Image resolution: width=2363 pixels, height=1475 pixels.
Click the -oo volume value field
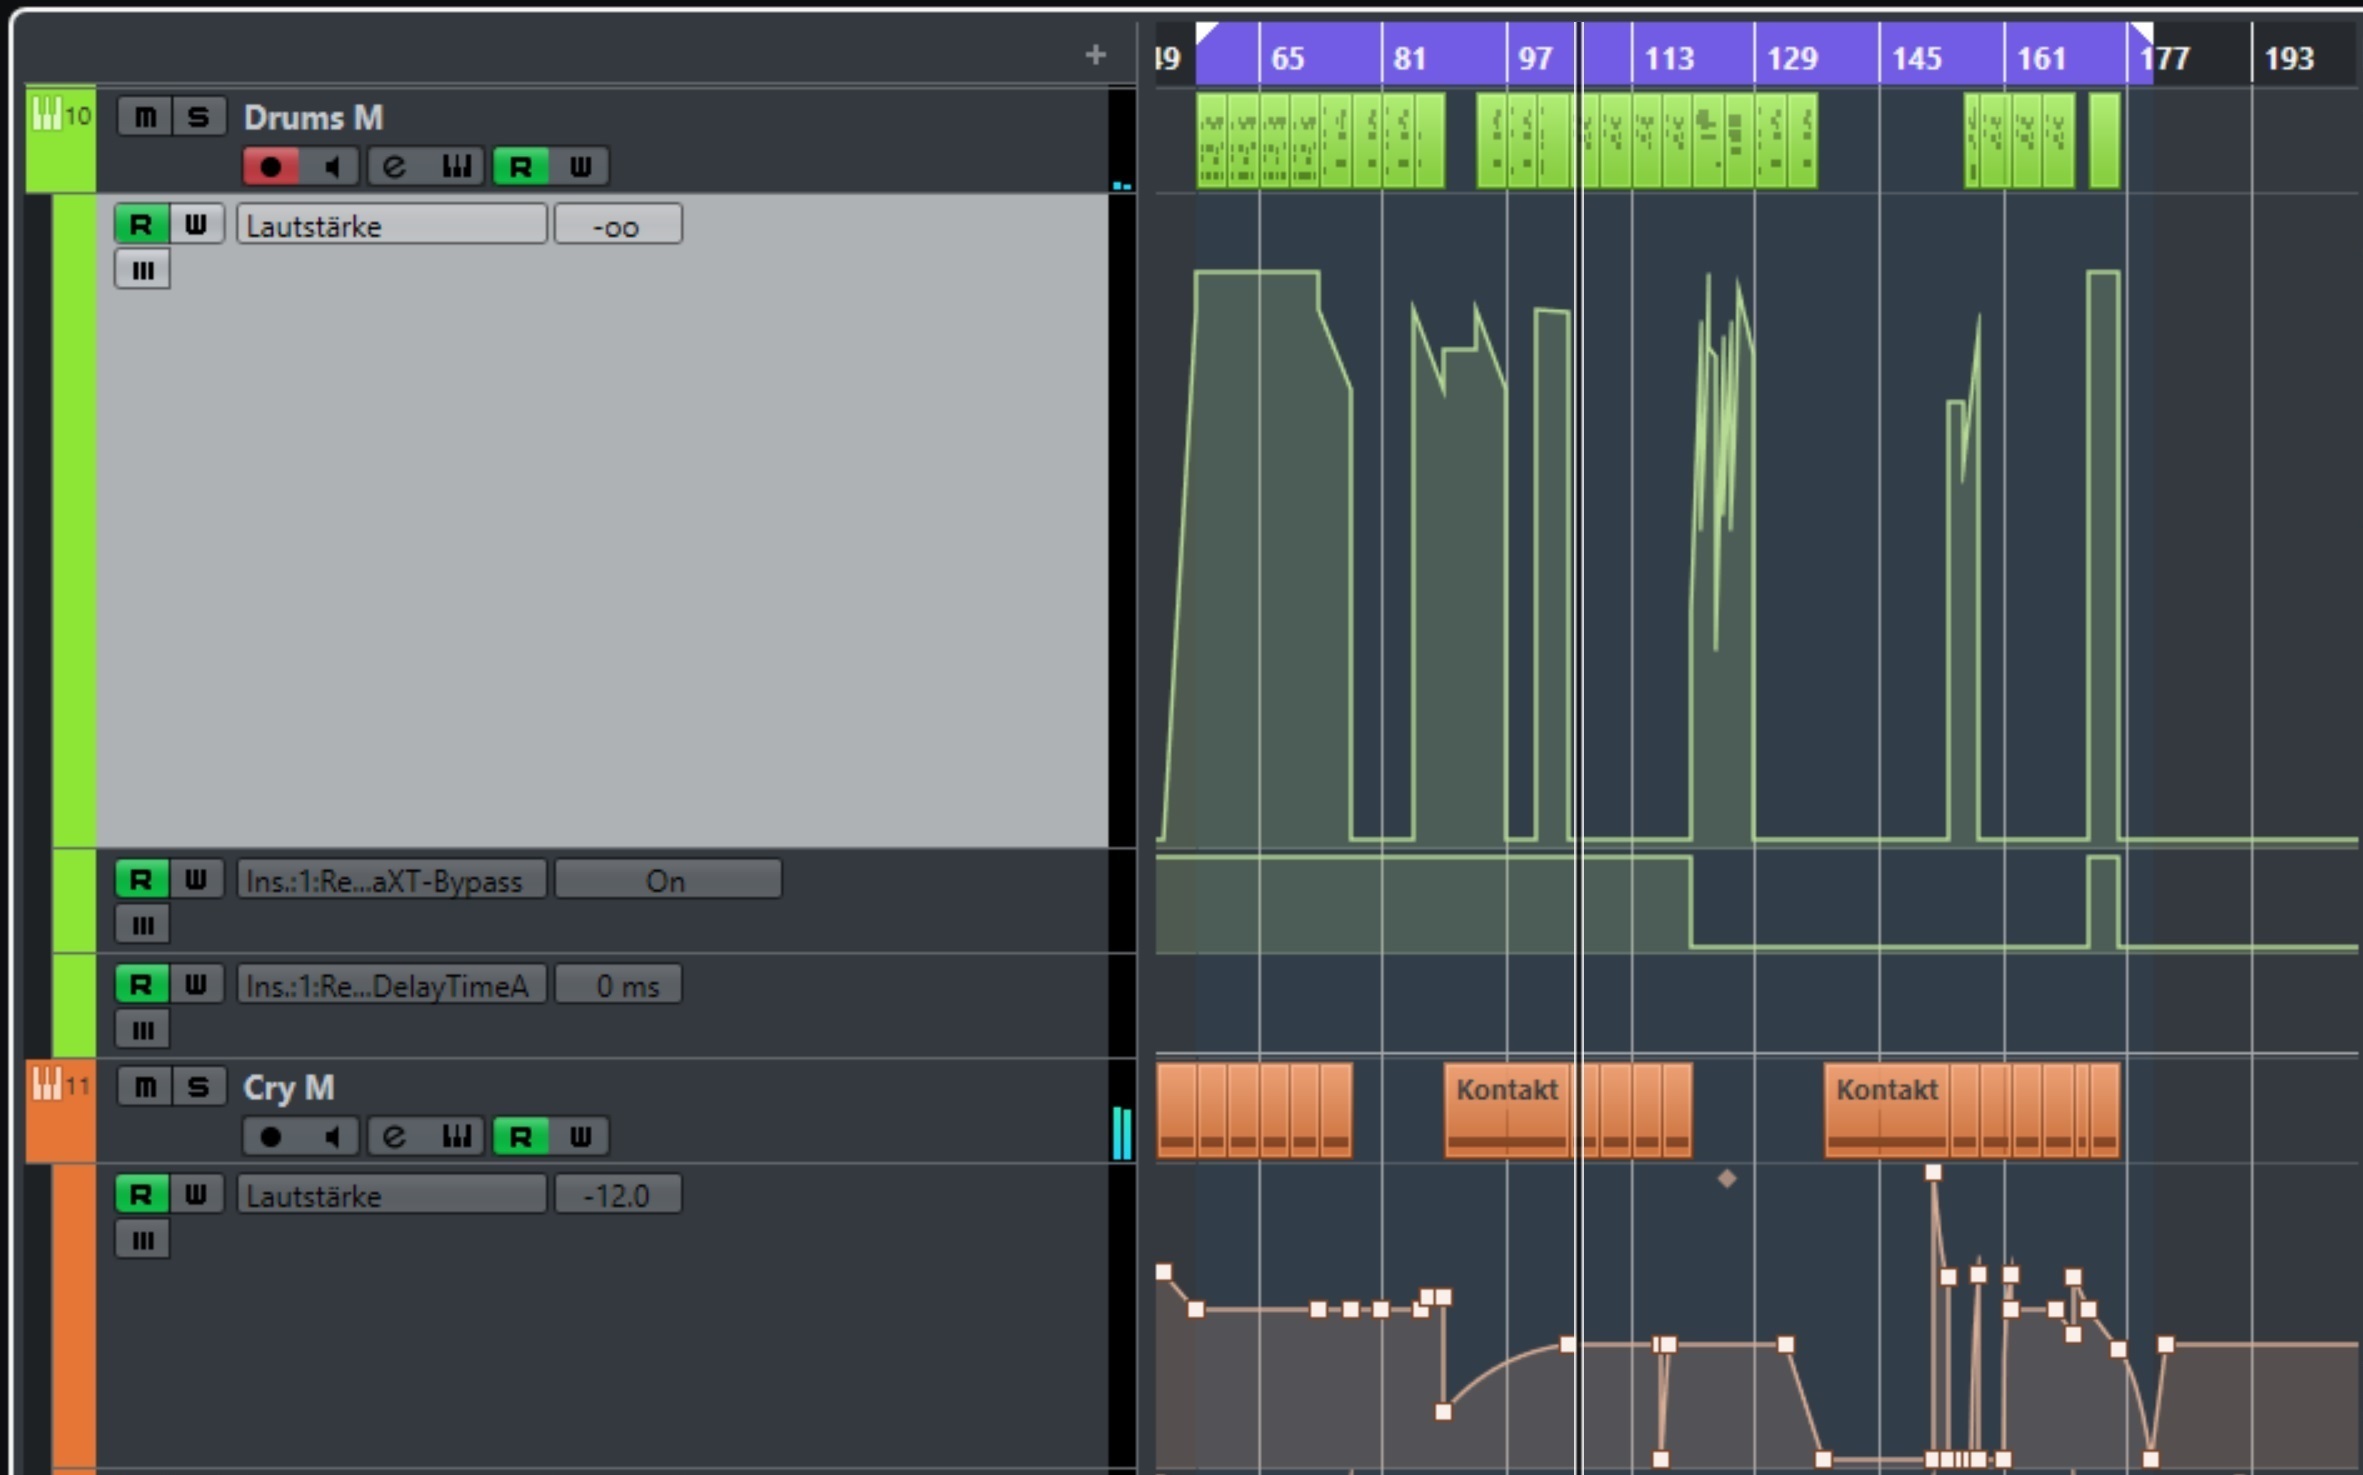click(618, 224)
